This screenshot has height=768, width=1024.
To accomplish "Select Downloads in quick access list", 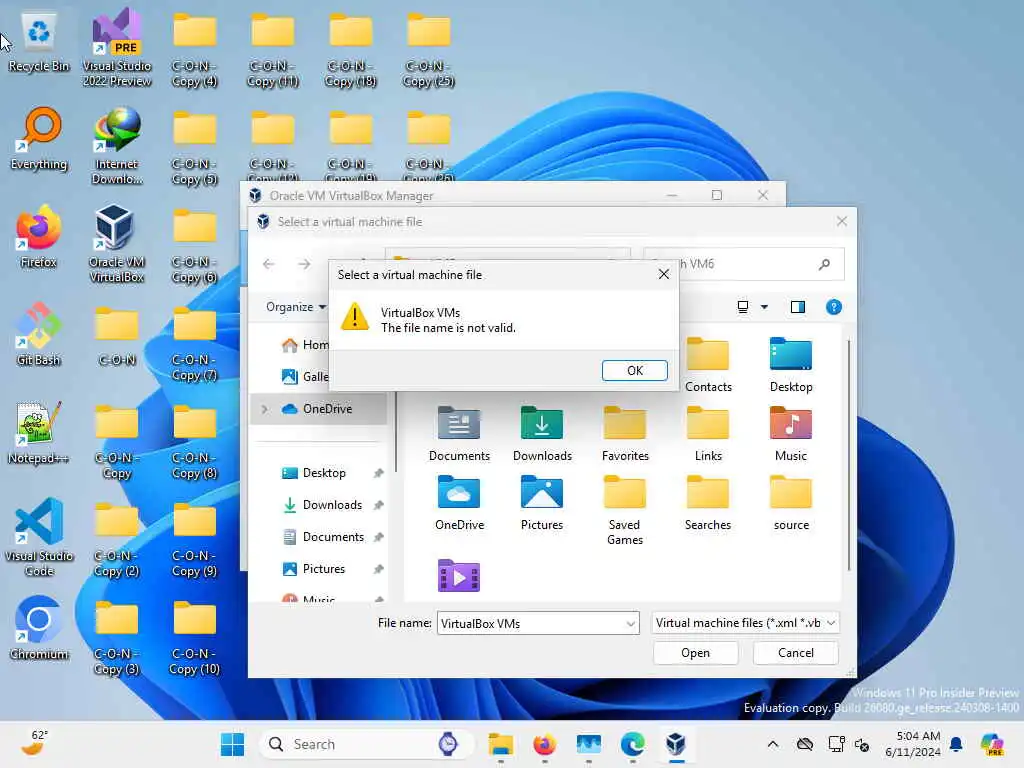I will tap(332, 505).
